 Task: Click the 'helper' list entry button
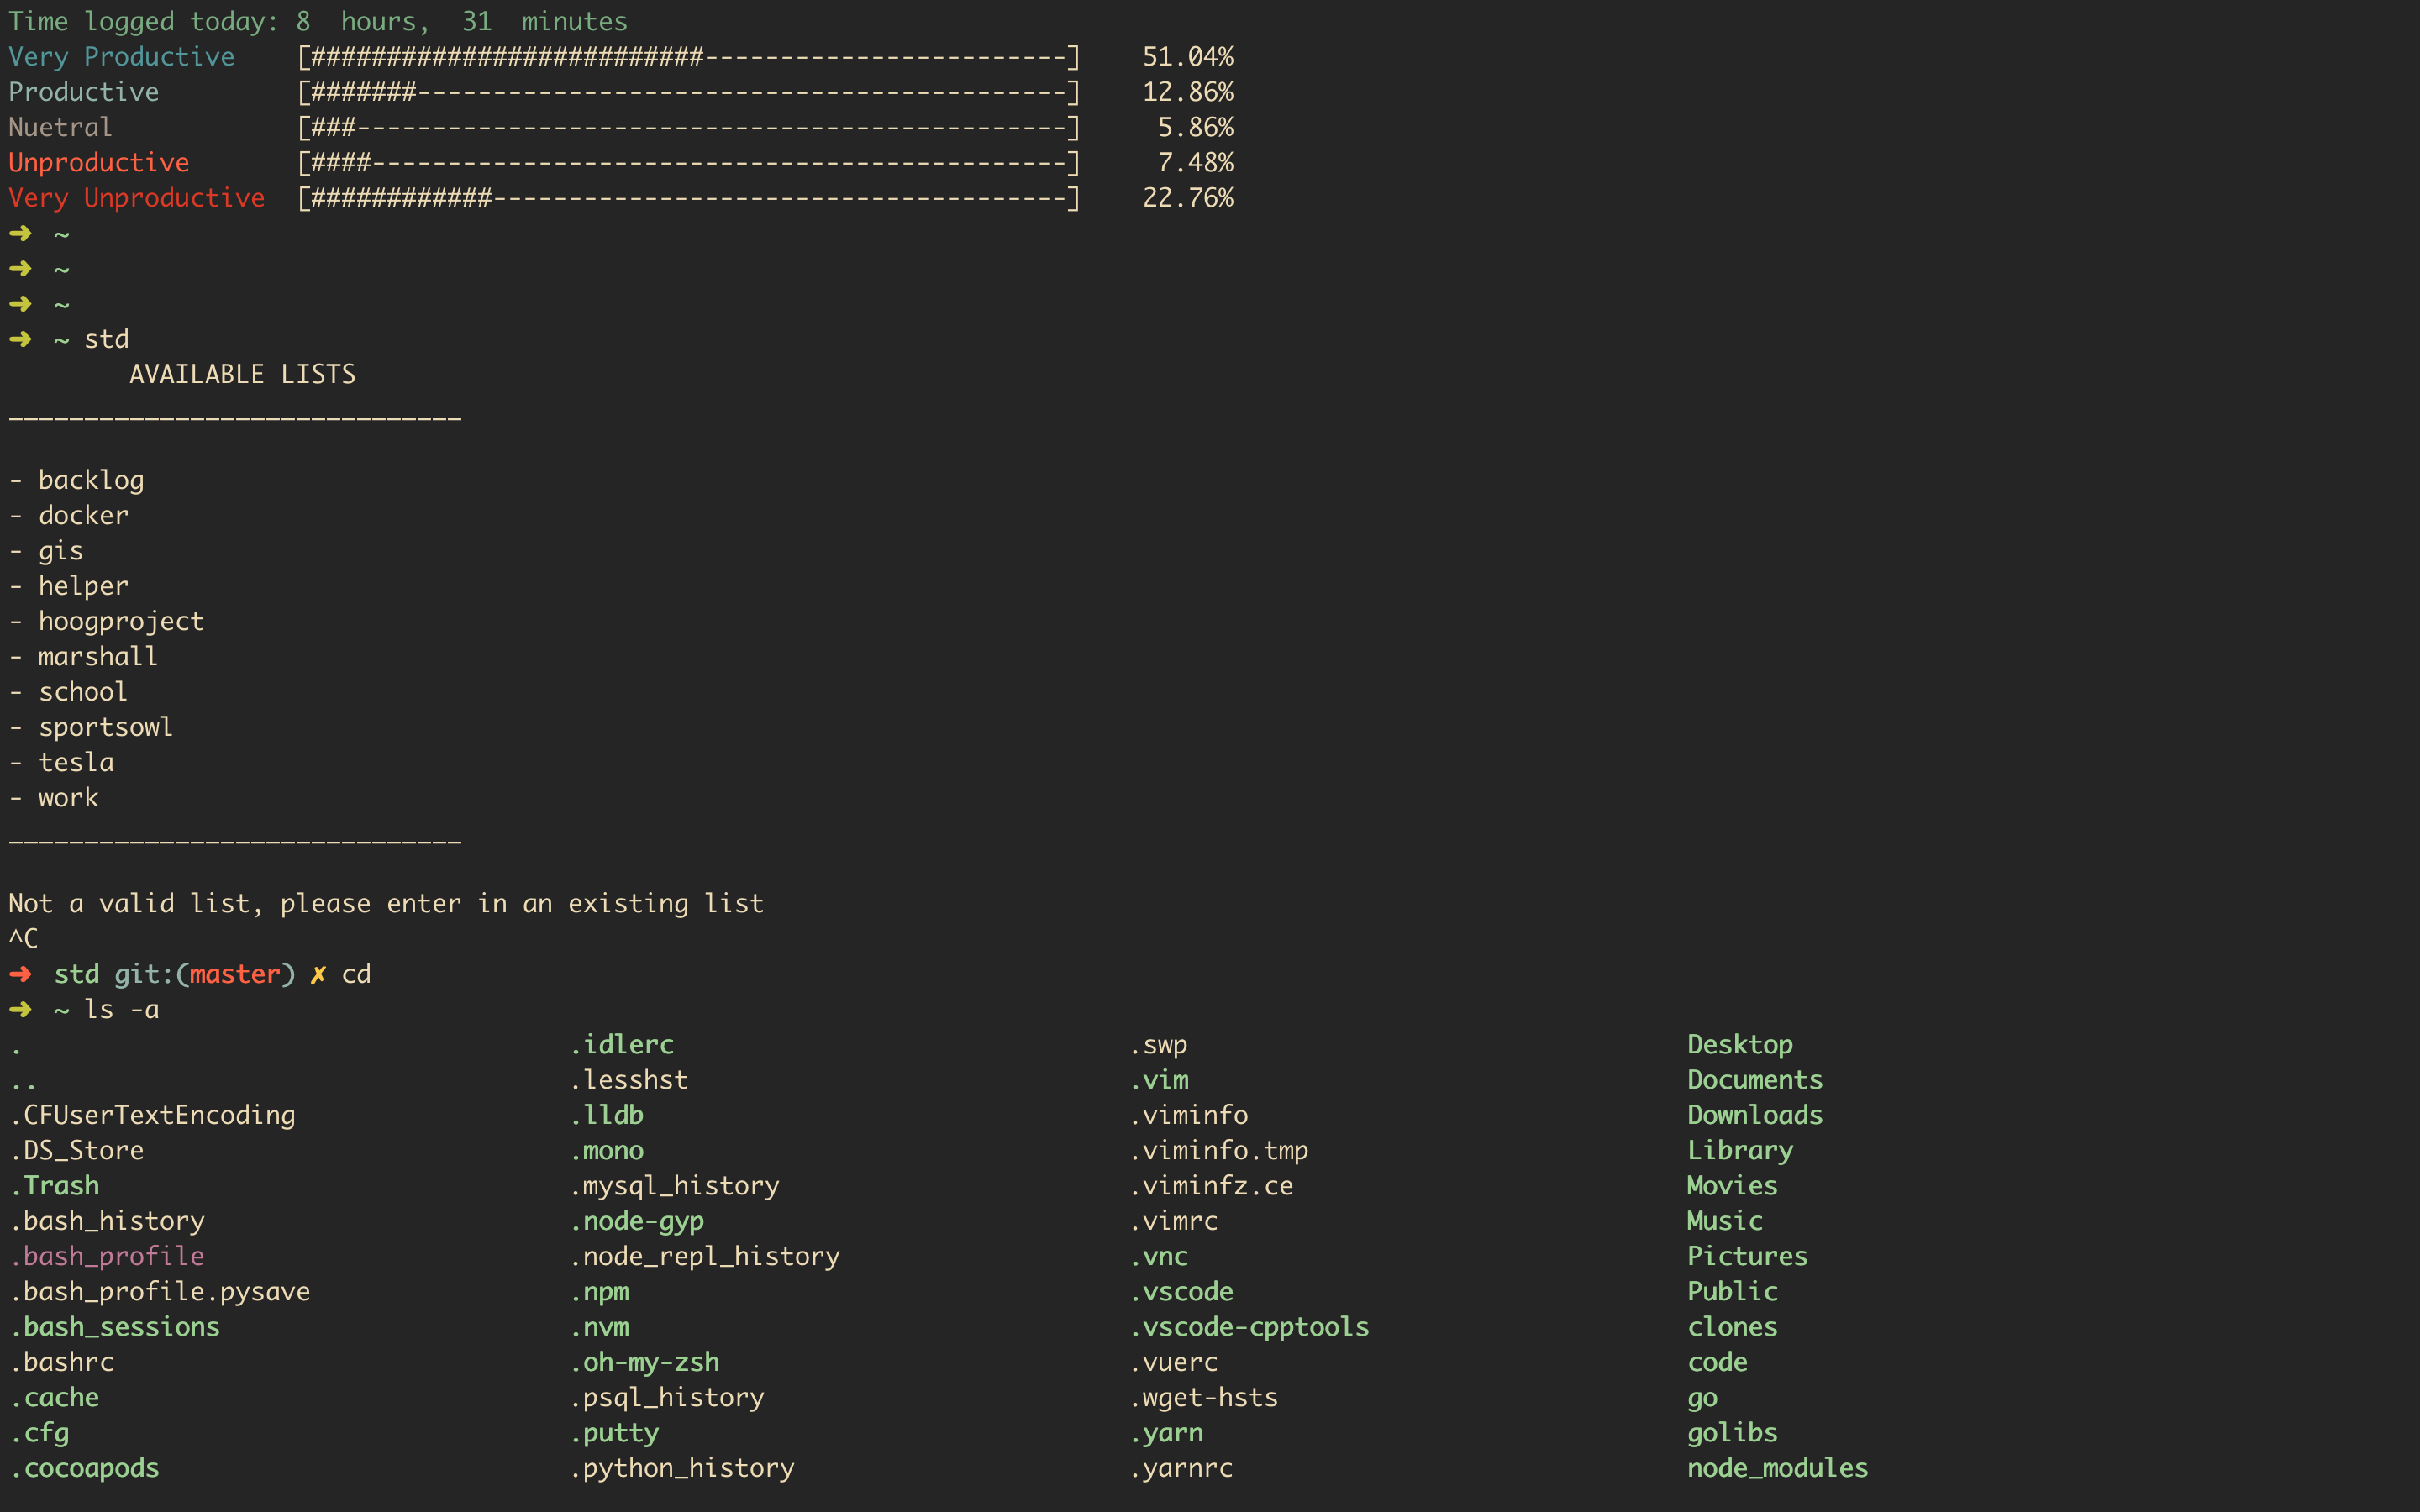tap(80, 585)
